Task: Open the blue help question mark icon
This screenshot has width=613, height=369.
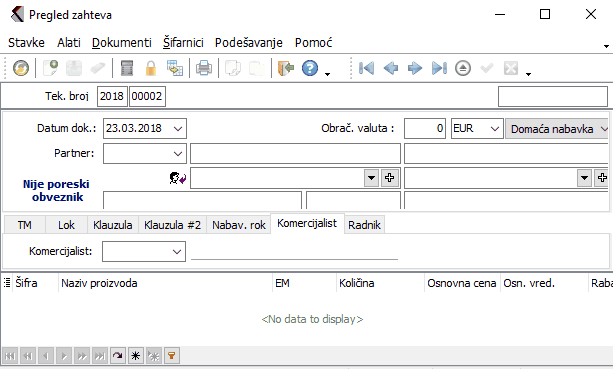Action: point(310,68)
